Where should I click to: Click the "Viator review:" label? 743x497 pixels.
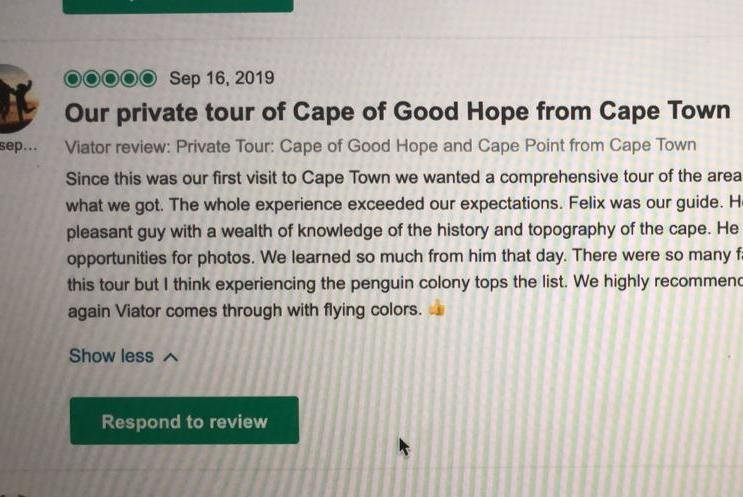[118, 146]
